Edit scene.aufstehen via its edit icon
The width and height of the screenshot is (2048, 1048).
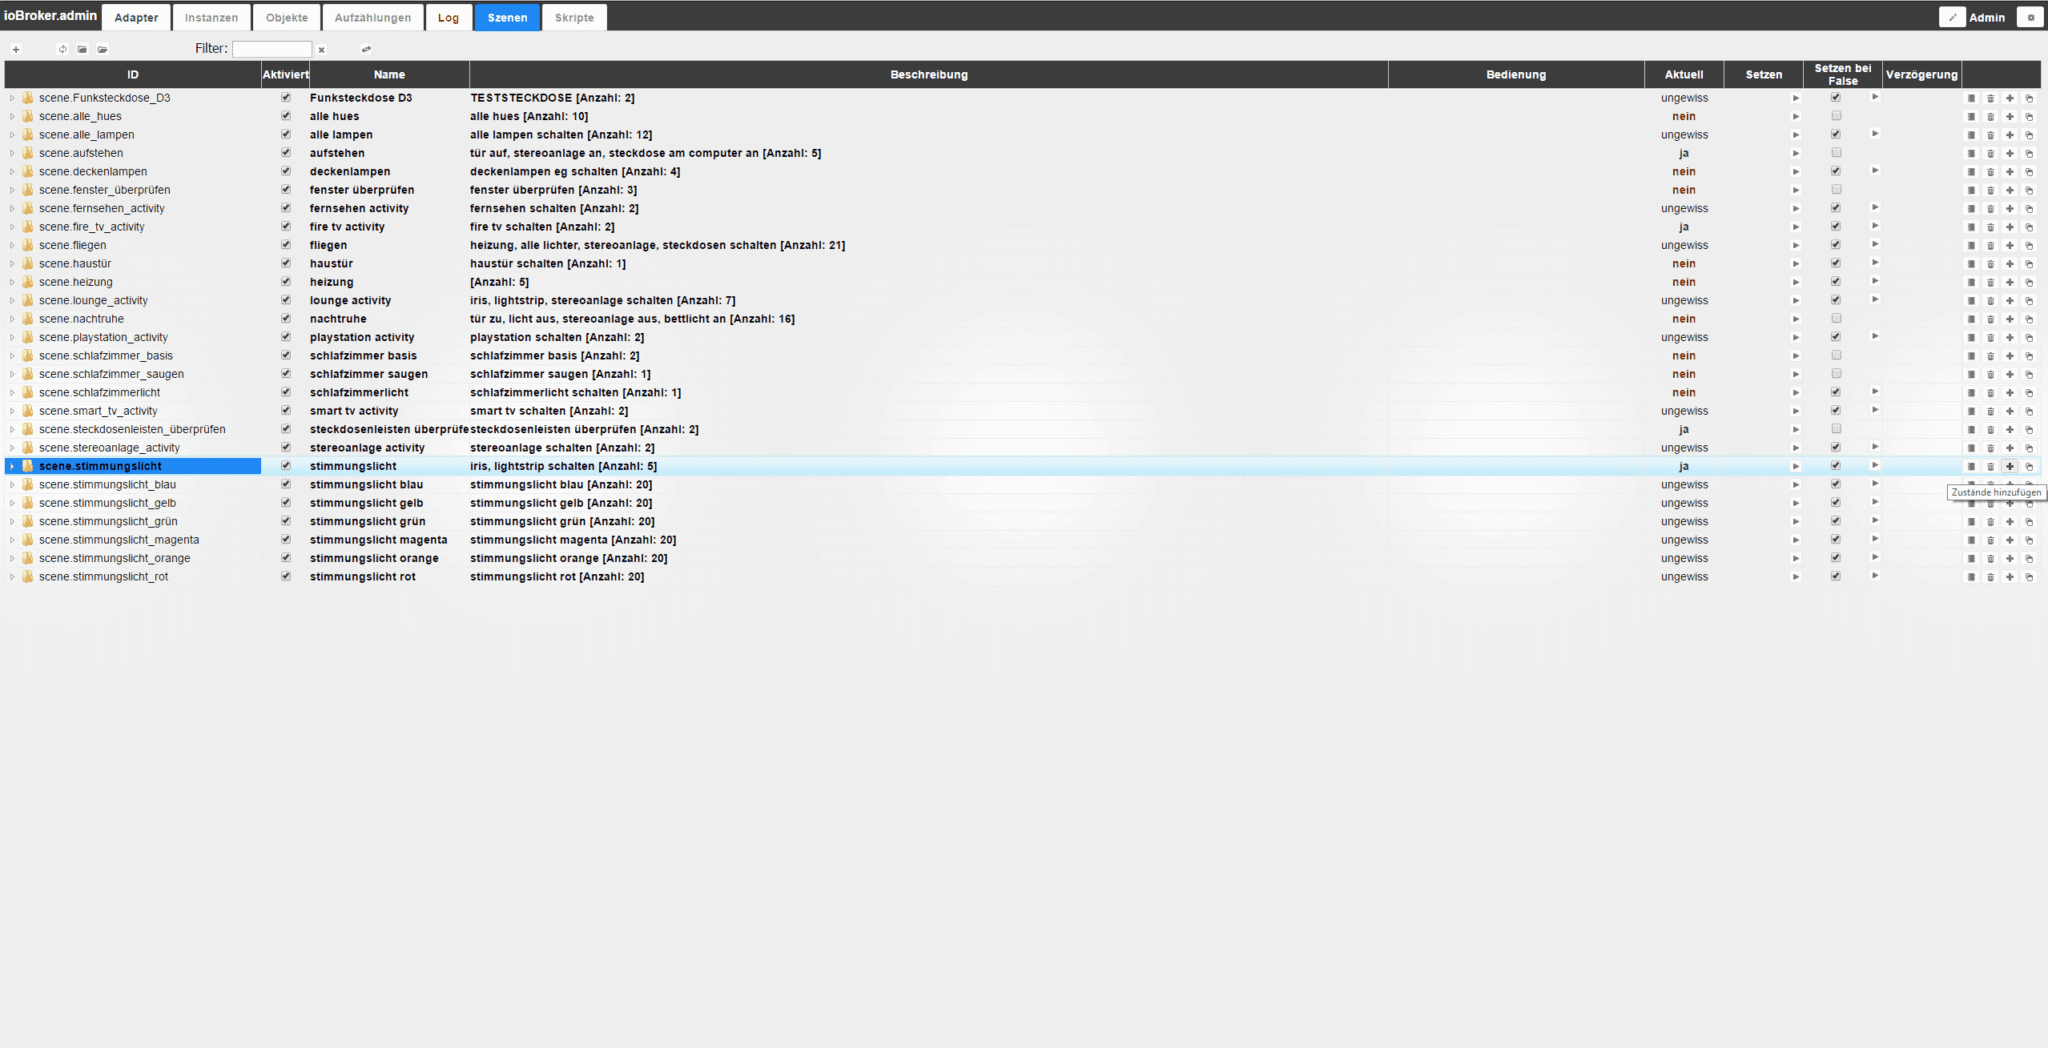click(1971, 154)
